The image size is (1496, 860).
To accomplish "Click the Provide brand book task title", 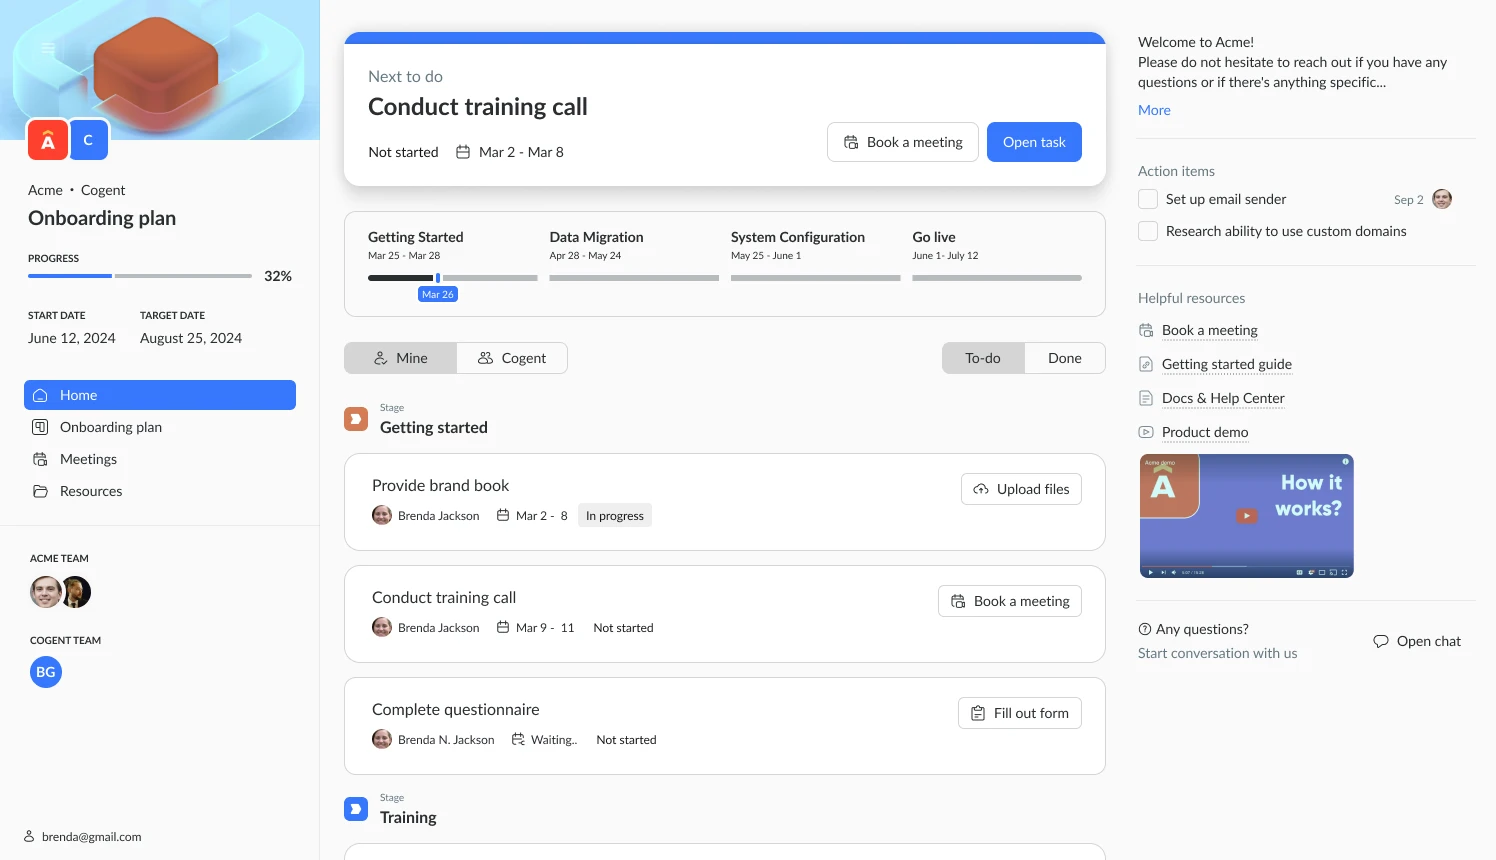I will click(441, 485).
